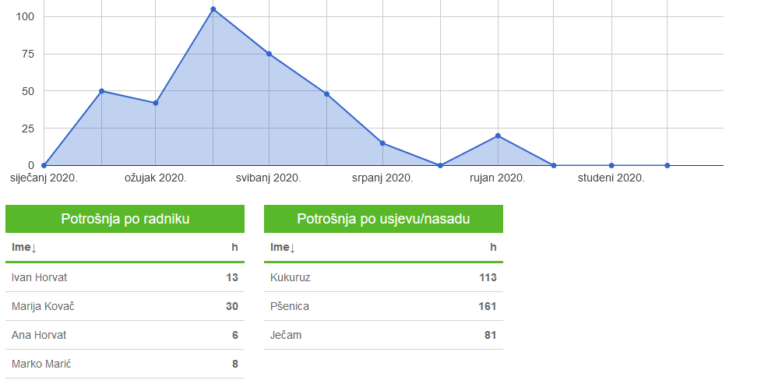Sort crops table by h column
Viewport: 768px width, 384px height.
pyautogui.click(x=493, y=247)
